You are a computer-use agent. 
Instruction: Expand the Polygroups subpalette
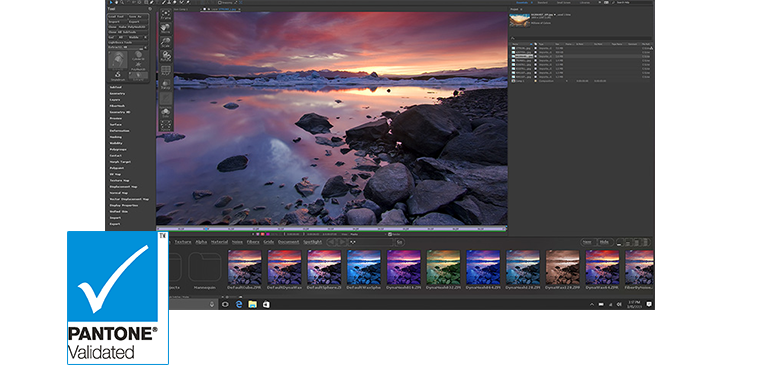(x=118, y=149)
